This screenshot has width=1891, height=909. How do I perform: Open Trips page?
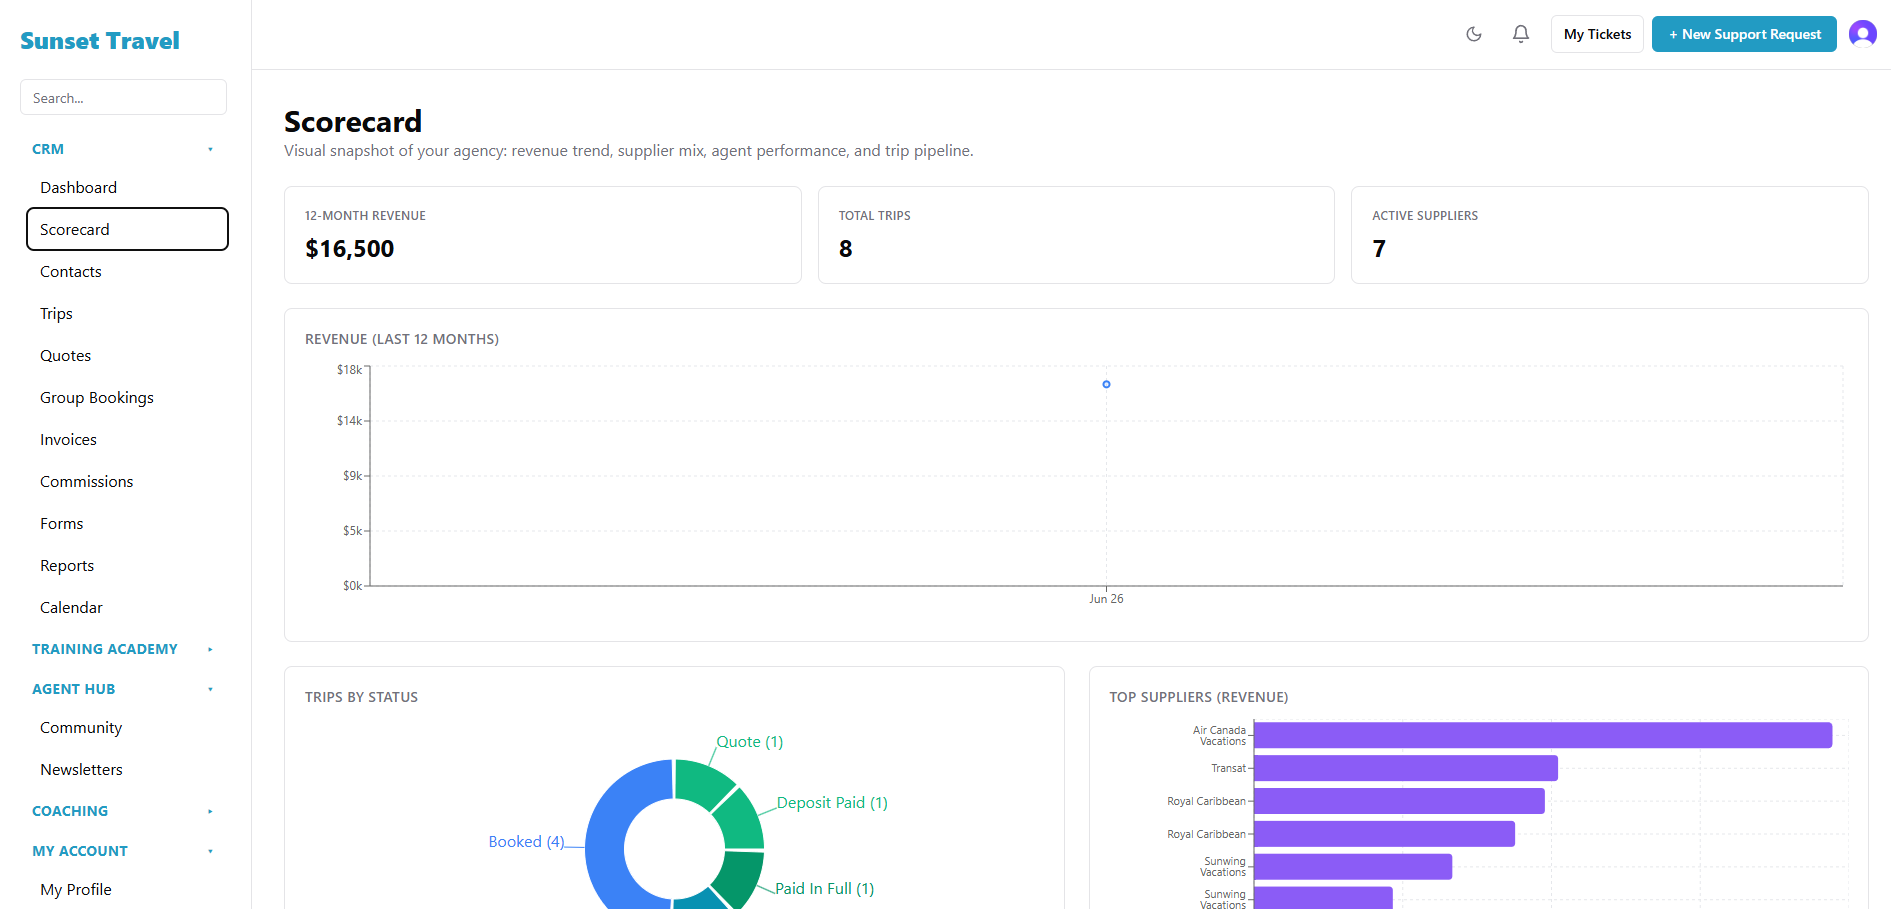[x=127, y=313]
